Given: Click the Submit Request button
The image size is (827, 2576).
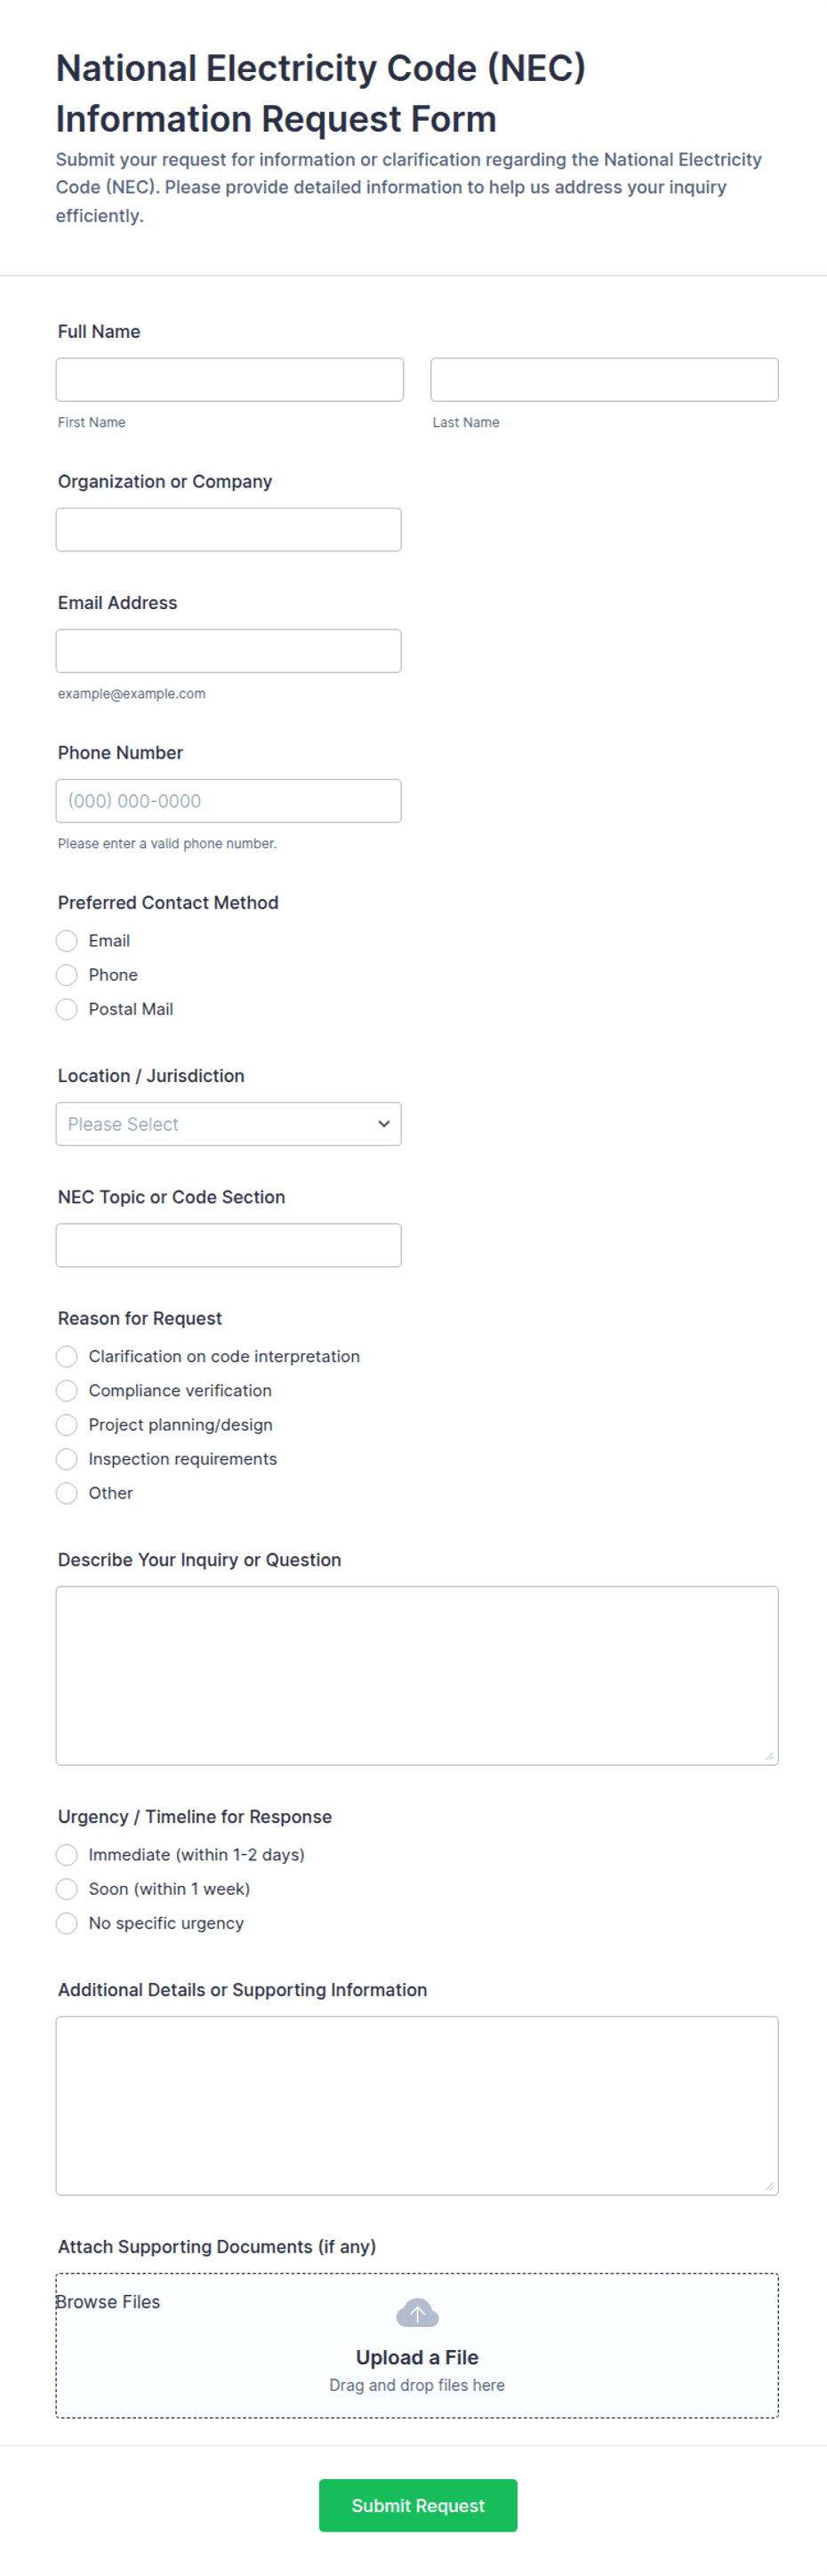Looking at the screenshot, I should point(417,2505).
